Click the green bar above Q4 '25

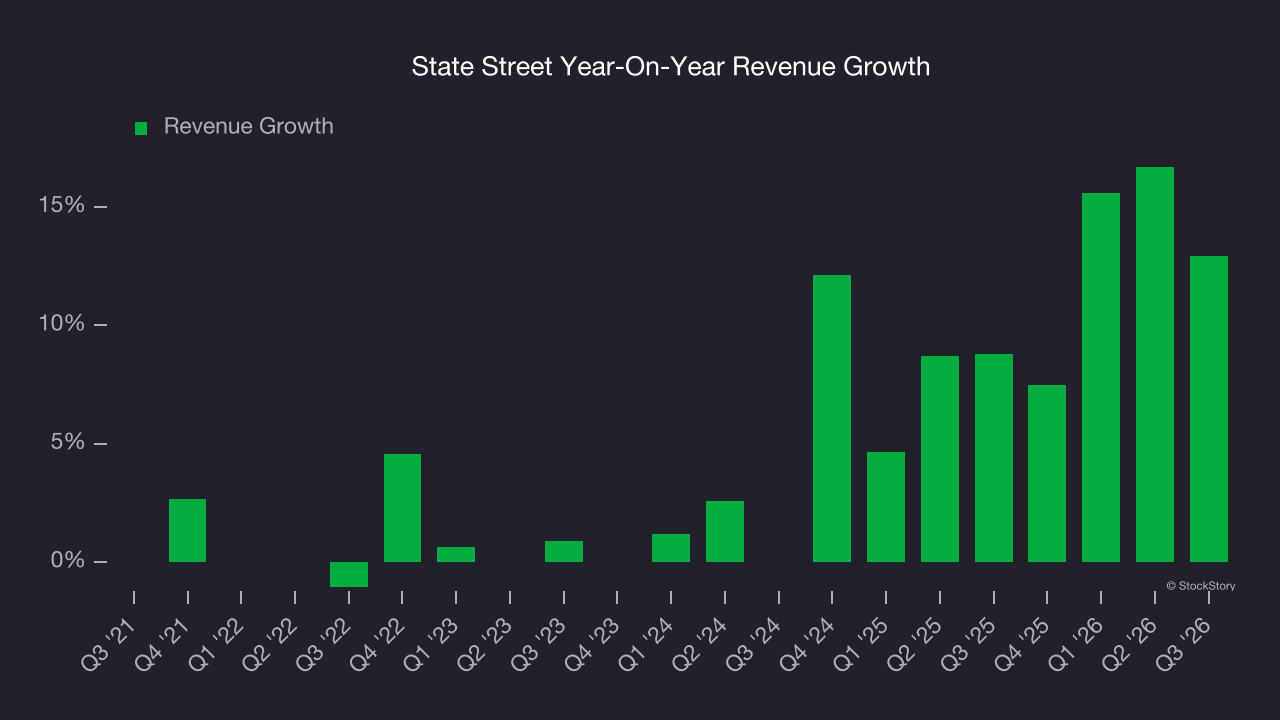1047,473
